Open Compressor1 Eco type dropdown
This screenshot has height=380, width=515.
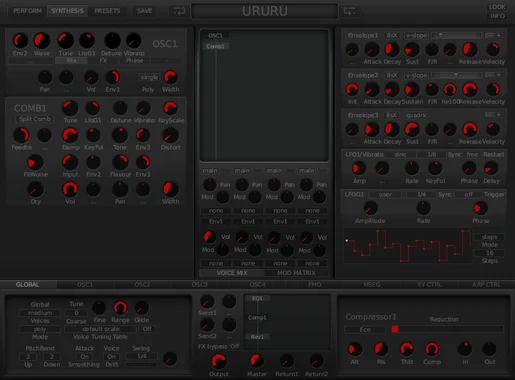coord(365,330)
